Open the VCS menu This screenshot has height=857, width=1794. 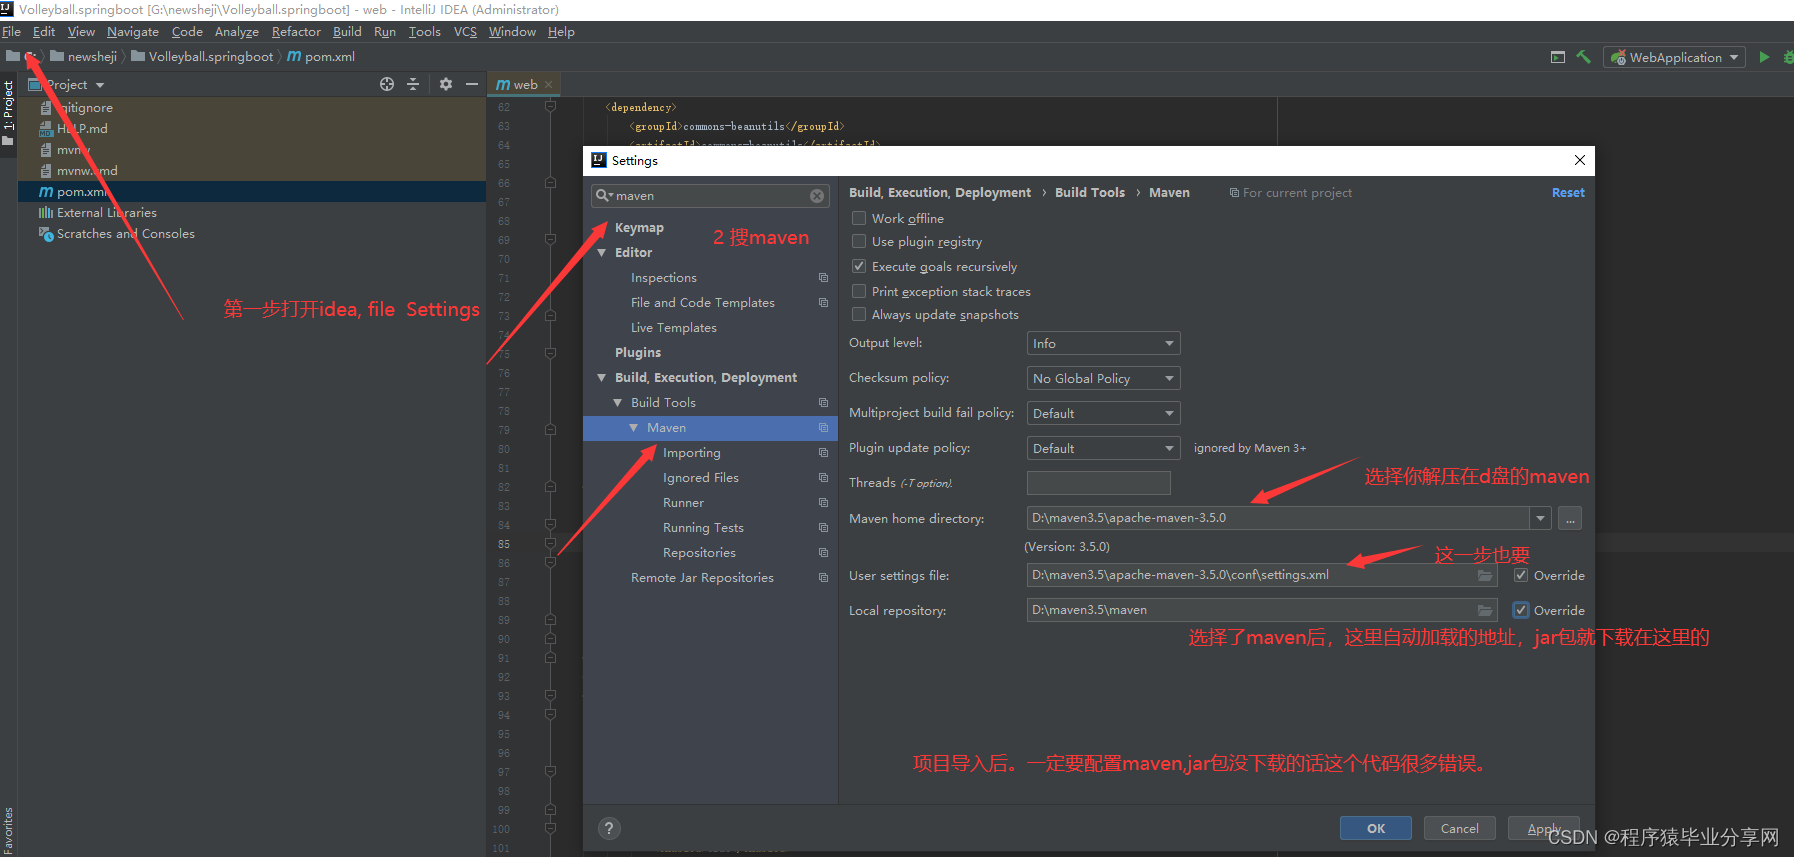point(466,32)
